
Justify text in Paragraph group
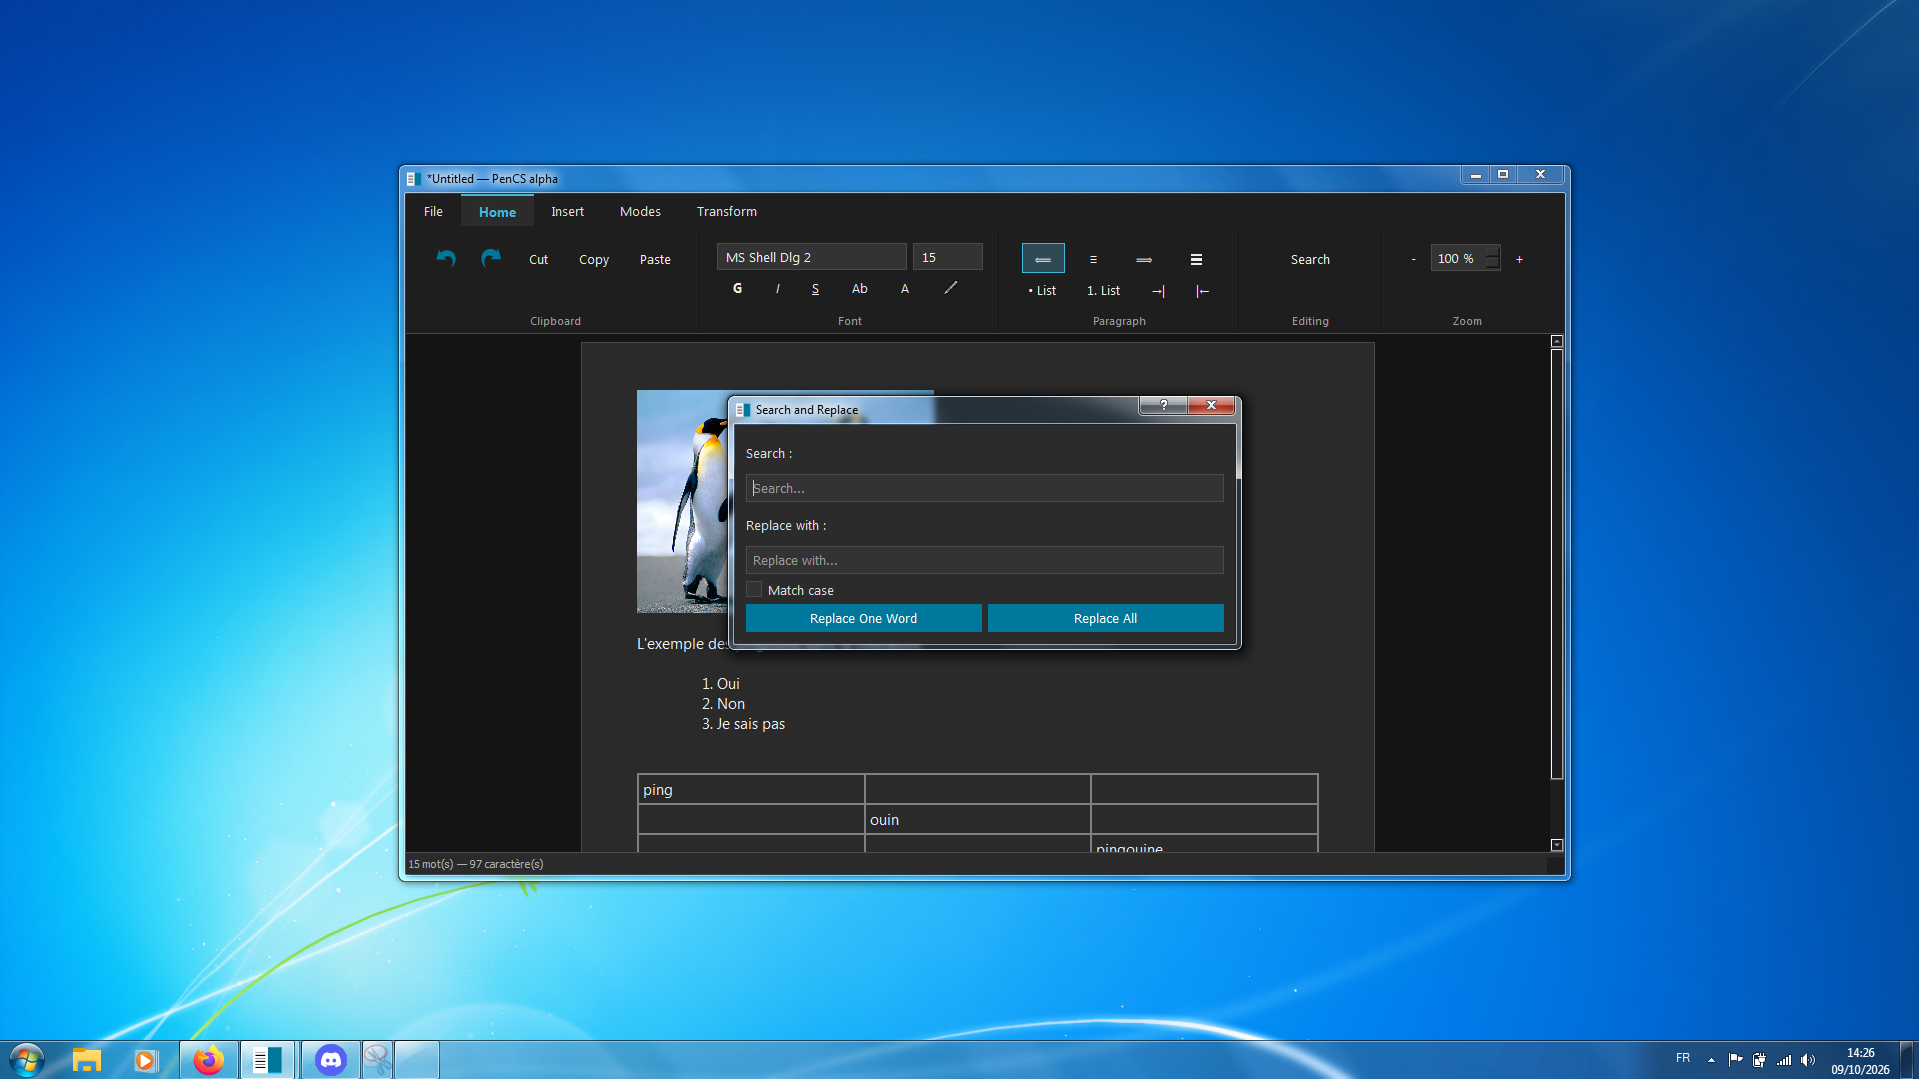coord(1196,259)
